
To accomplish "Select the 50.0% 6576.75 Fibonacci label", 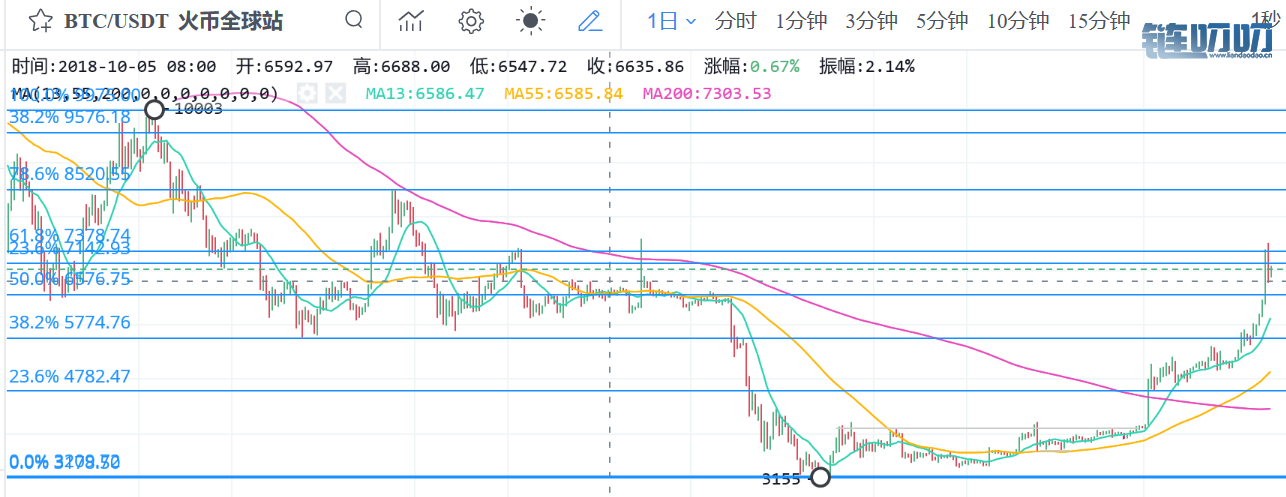I will pos(70,279).
